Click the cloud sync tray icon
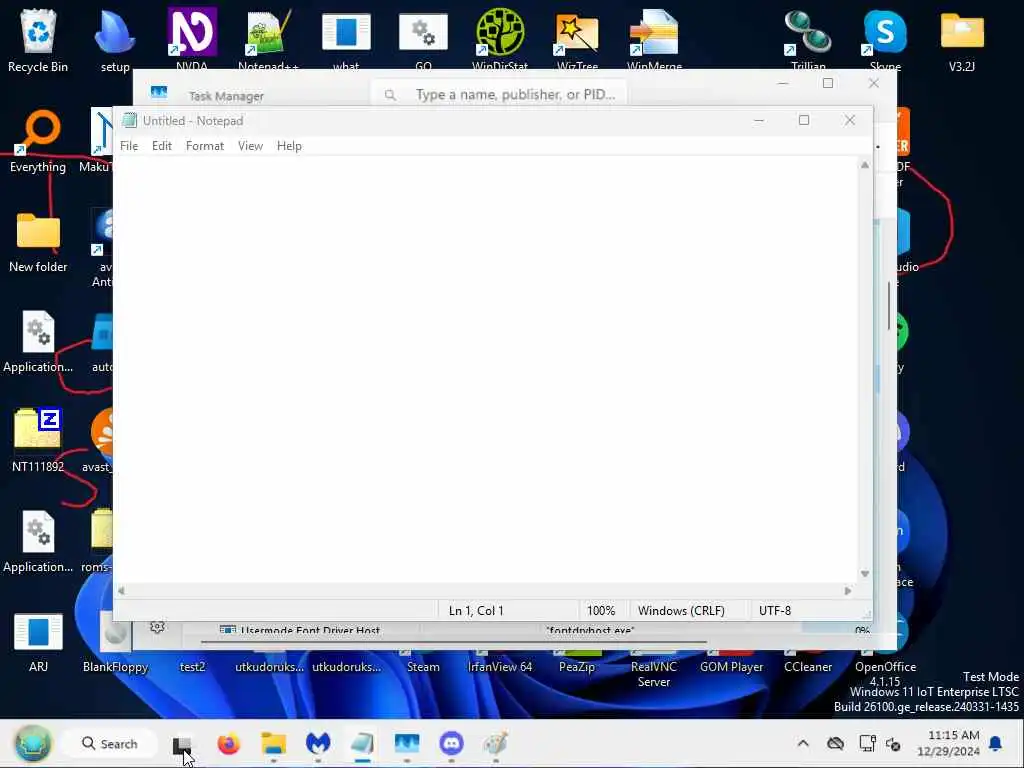Image resolution: width=1024 pixels, height=768 pixels. (x=835, y=743)
